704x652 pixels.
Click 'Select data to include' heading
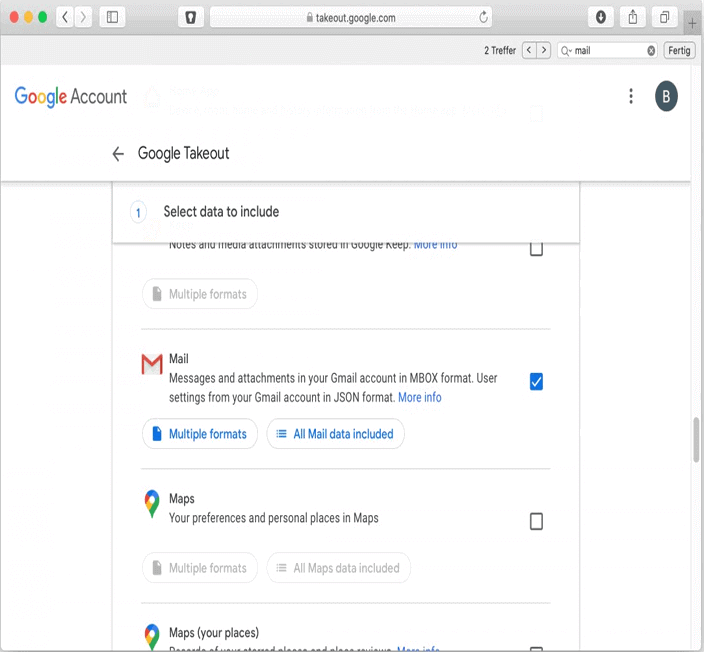pos(221,211)
